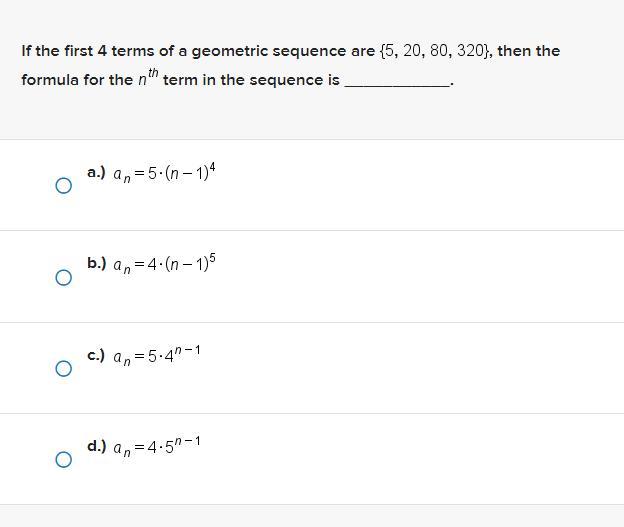Click the "a.)" option label

[96, 172]
